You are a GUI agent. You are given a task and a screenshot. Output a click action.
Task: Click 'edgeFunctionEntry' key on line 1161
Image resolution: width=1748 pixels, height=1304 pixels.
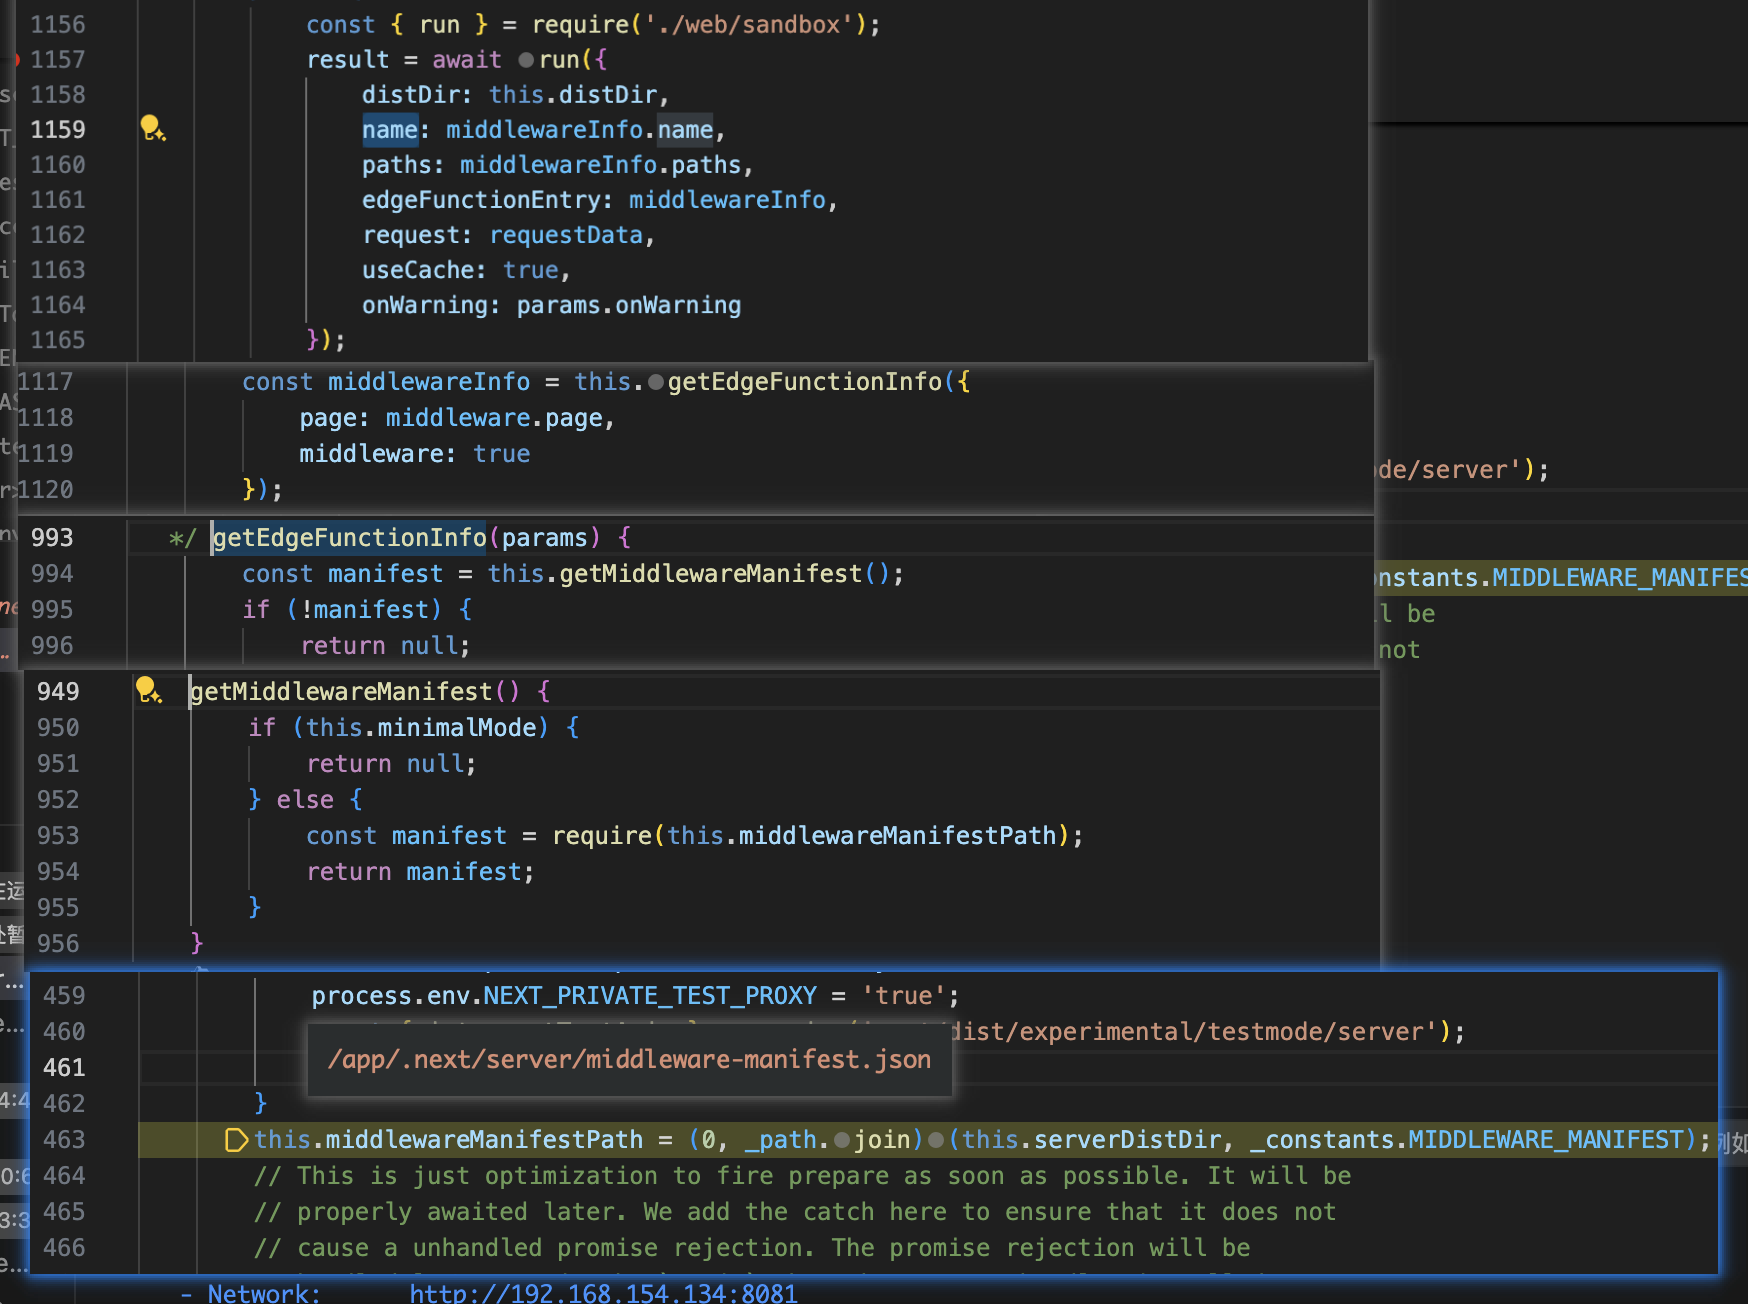481,200
